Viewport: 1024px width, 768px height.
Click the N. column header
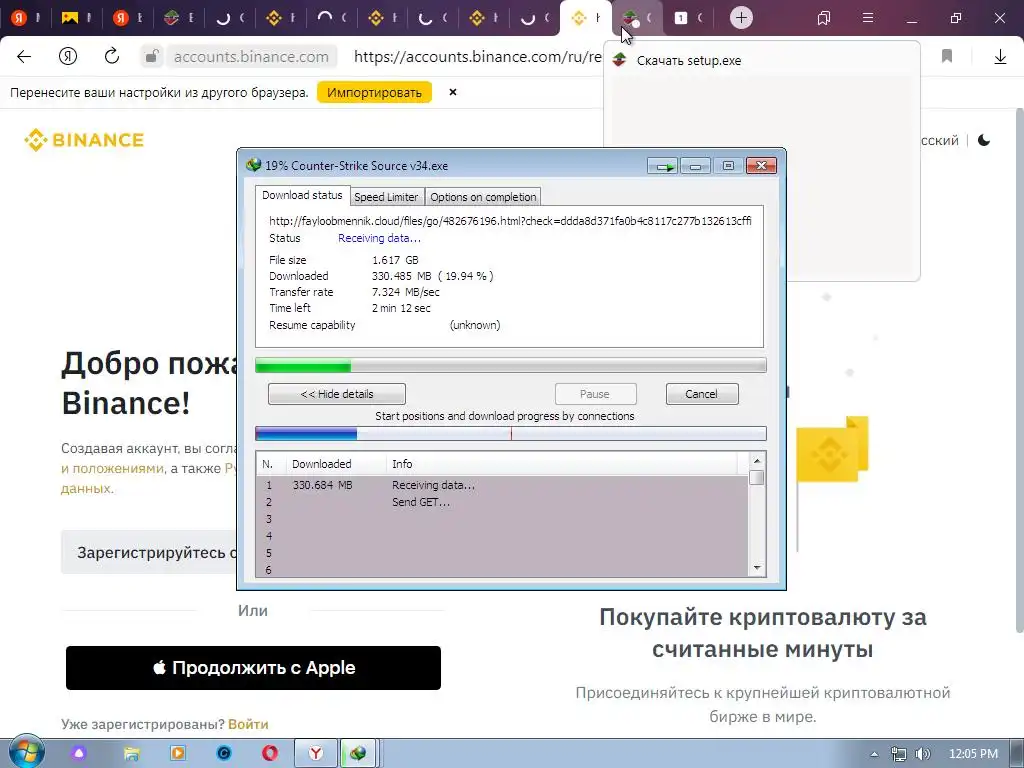pos(270,464)
